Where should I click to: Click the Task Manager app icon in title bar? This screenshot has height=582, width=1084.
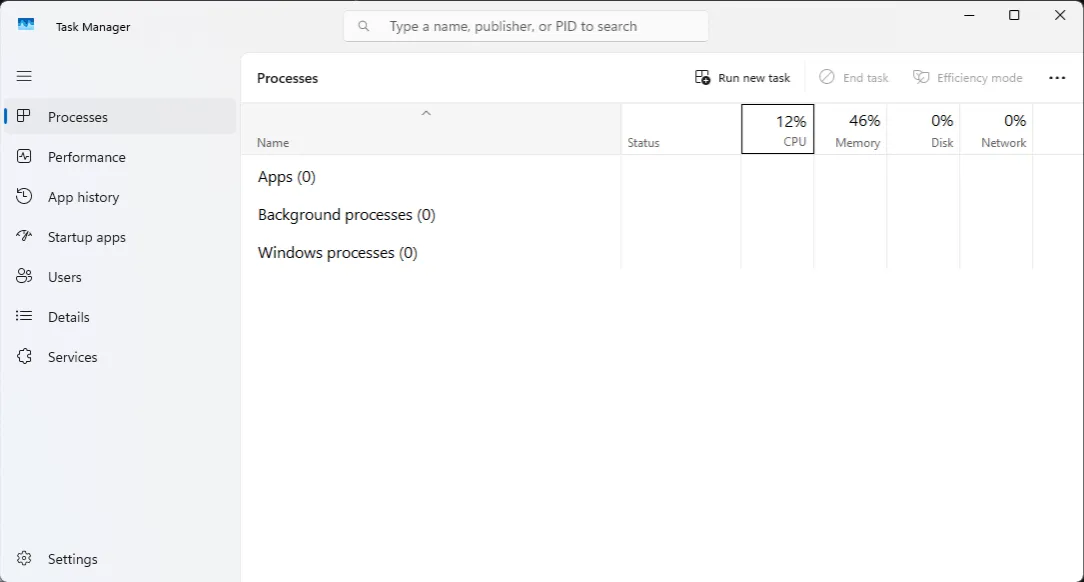tap(26, 25)
